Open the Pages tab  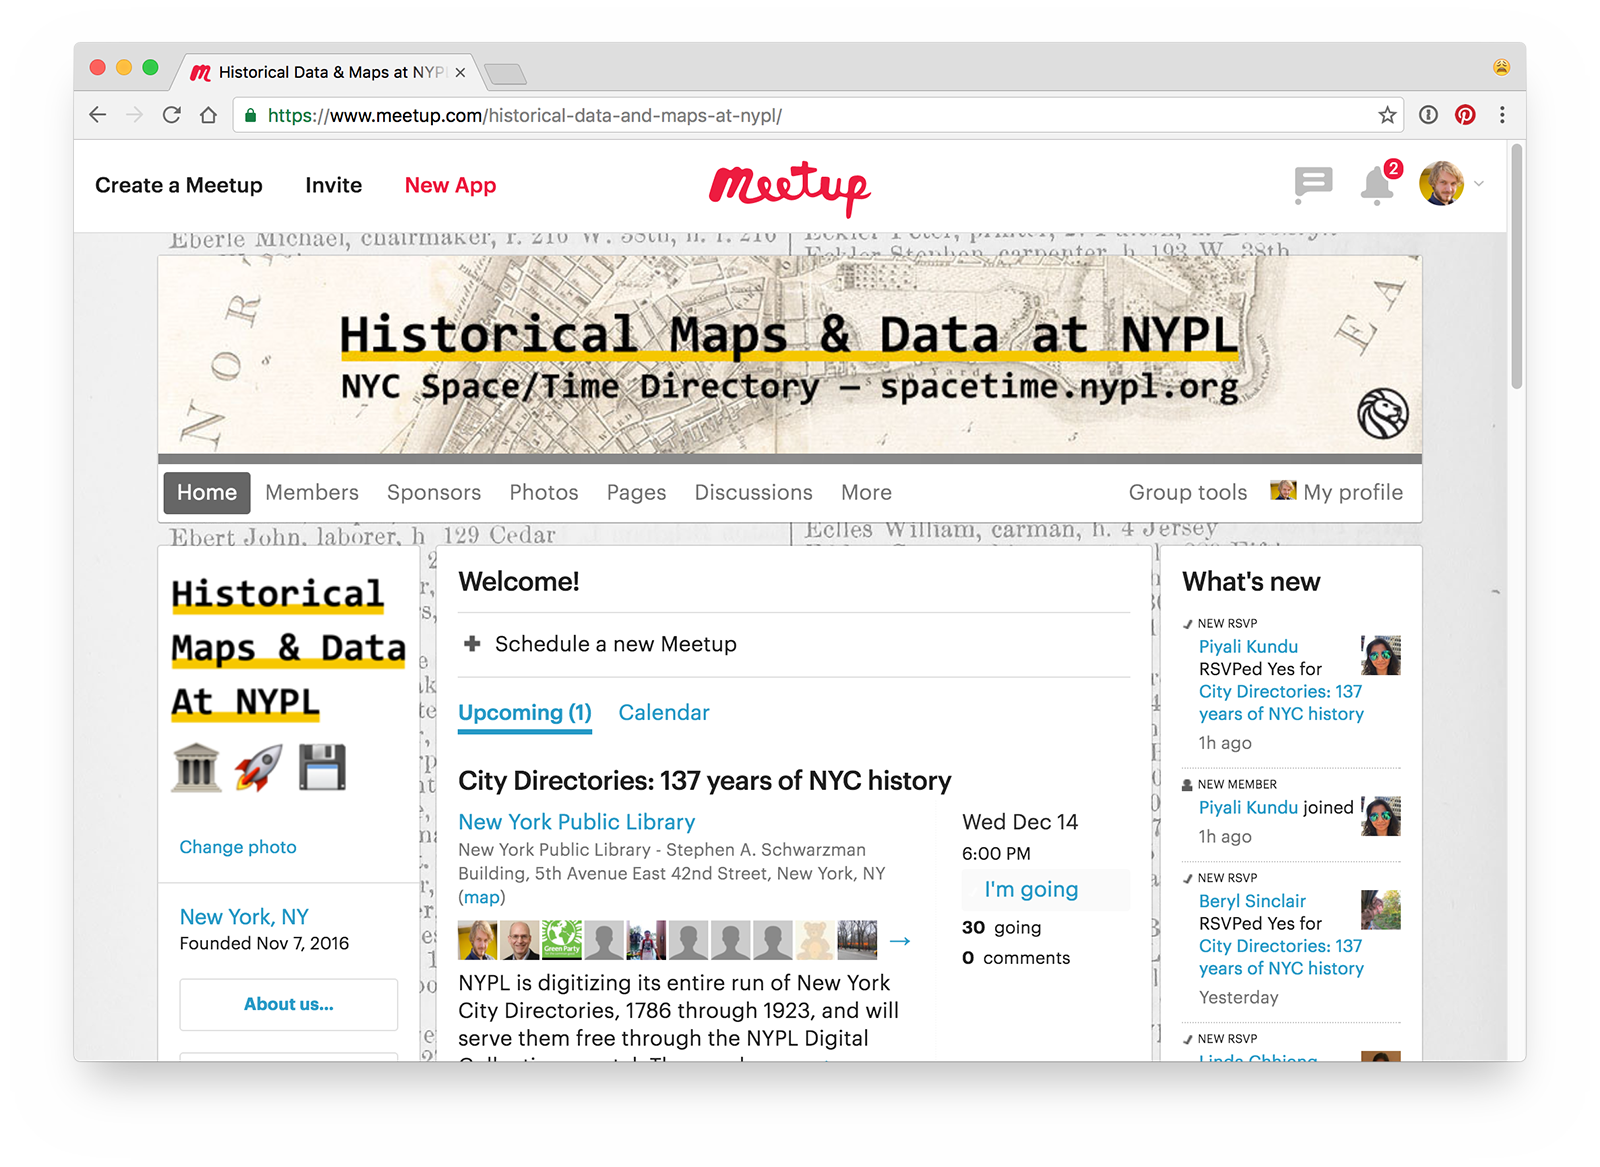coord(636,492)
